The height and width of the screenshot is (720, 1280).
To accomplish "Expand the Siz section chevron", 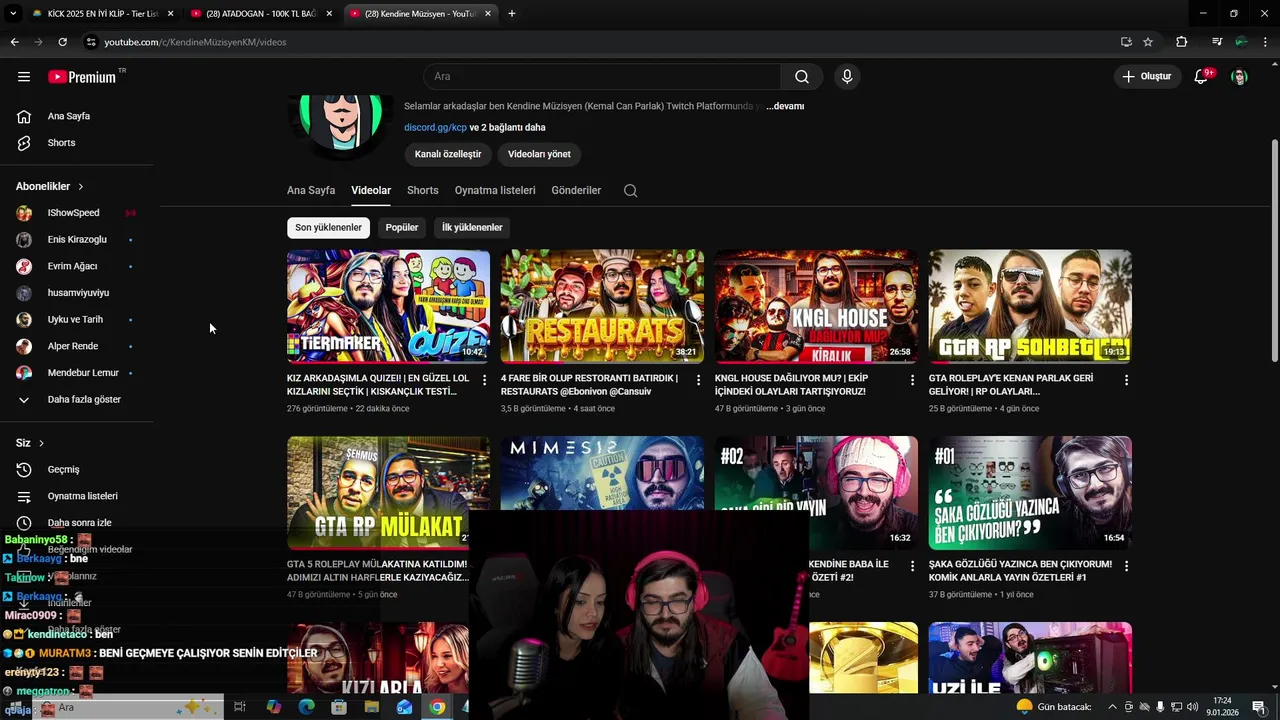I will pyautogui.click(x=41, y=443).
